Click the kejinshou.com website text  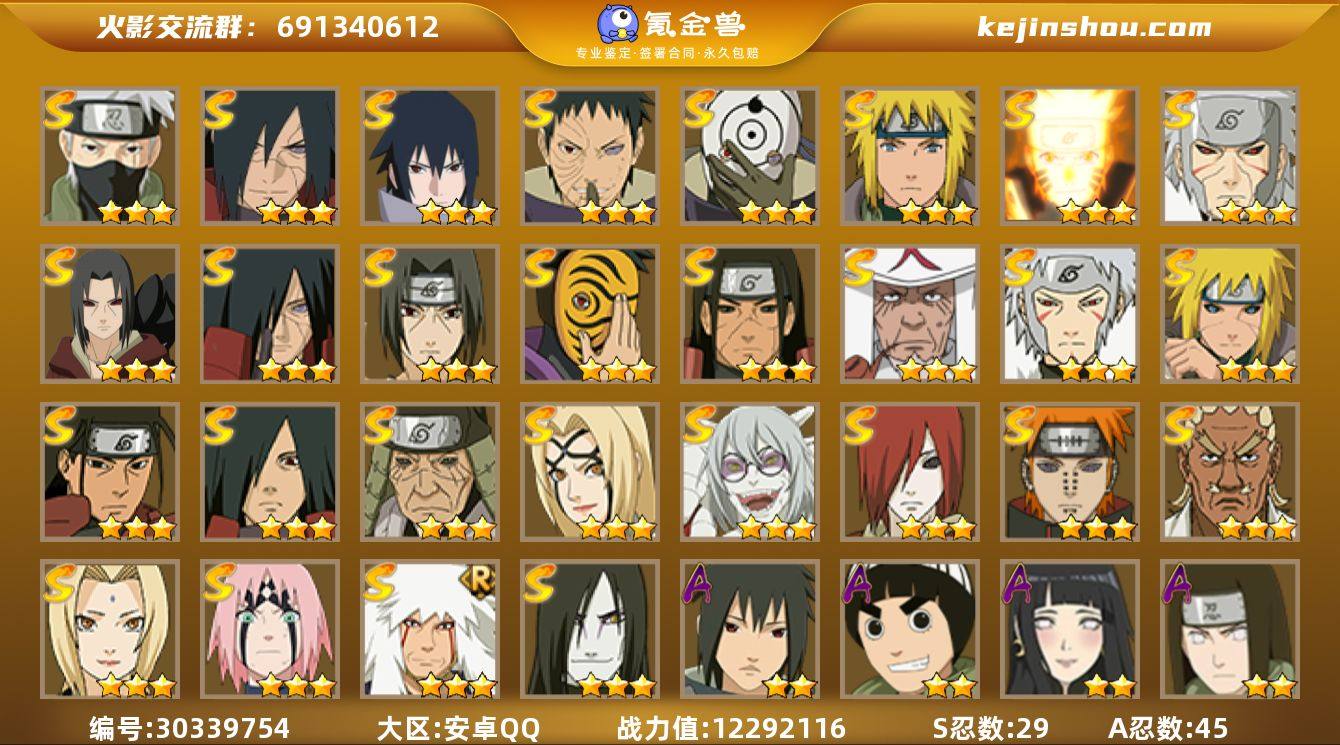(1094, 27)
